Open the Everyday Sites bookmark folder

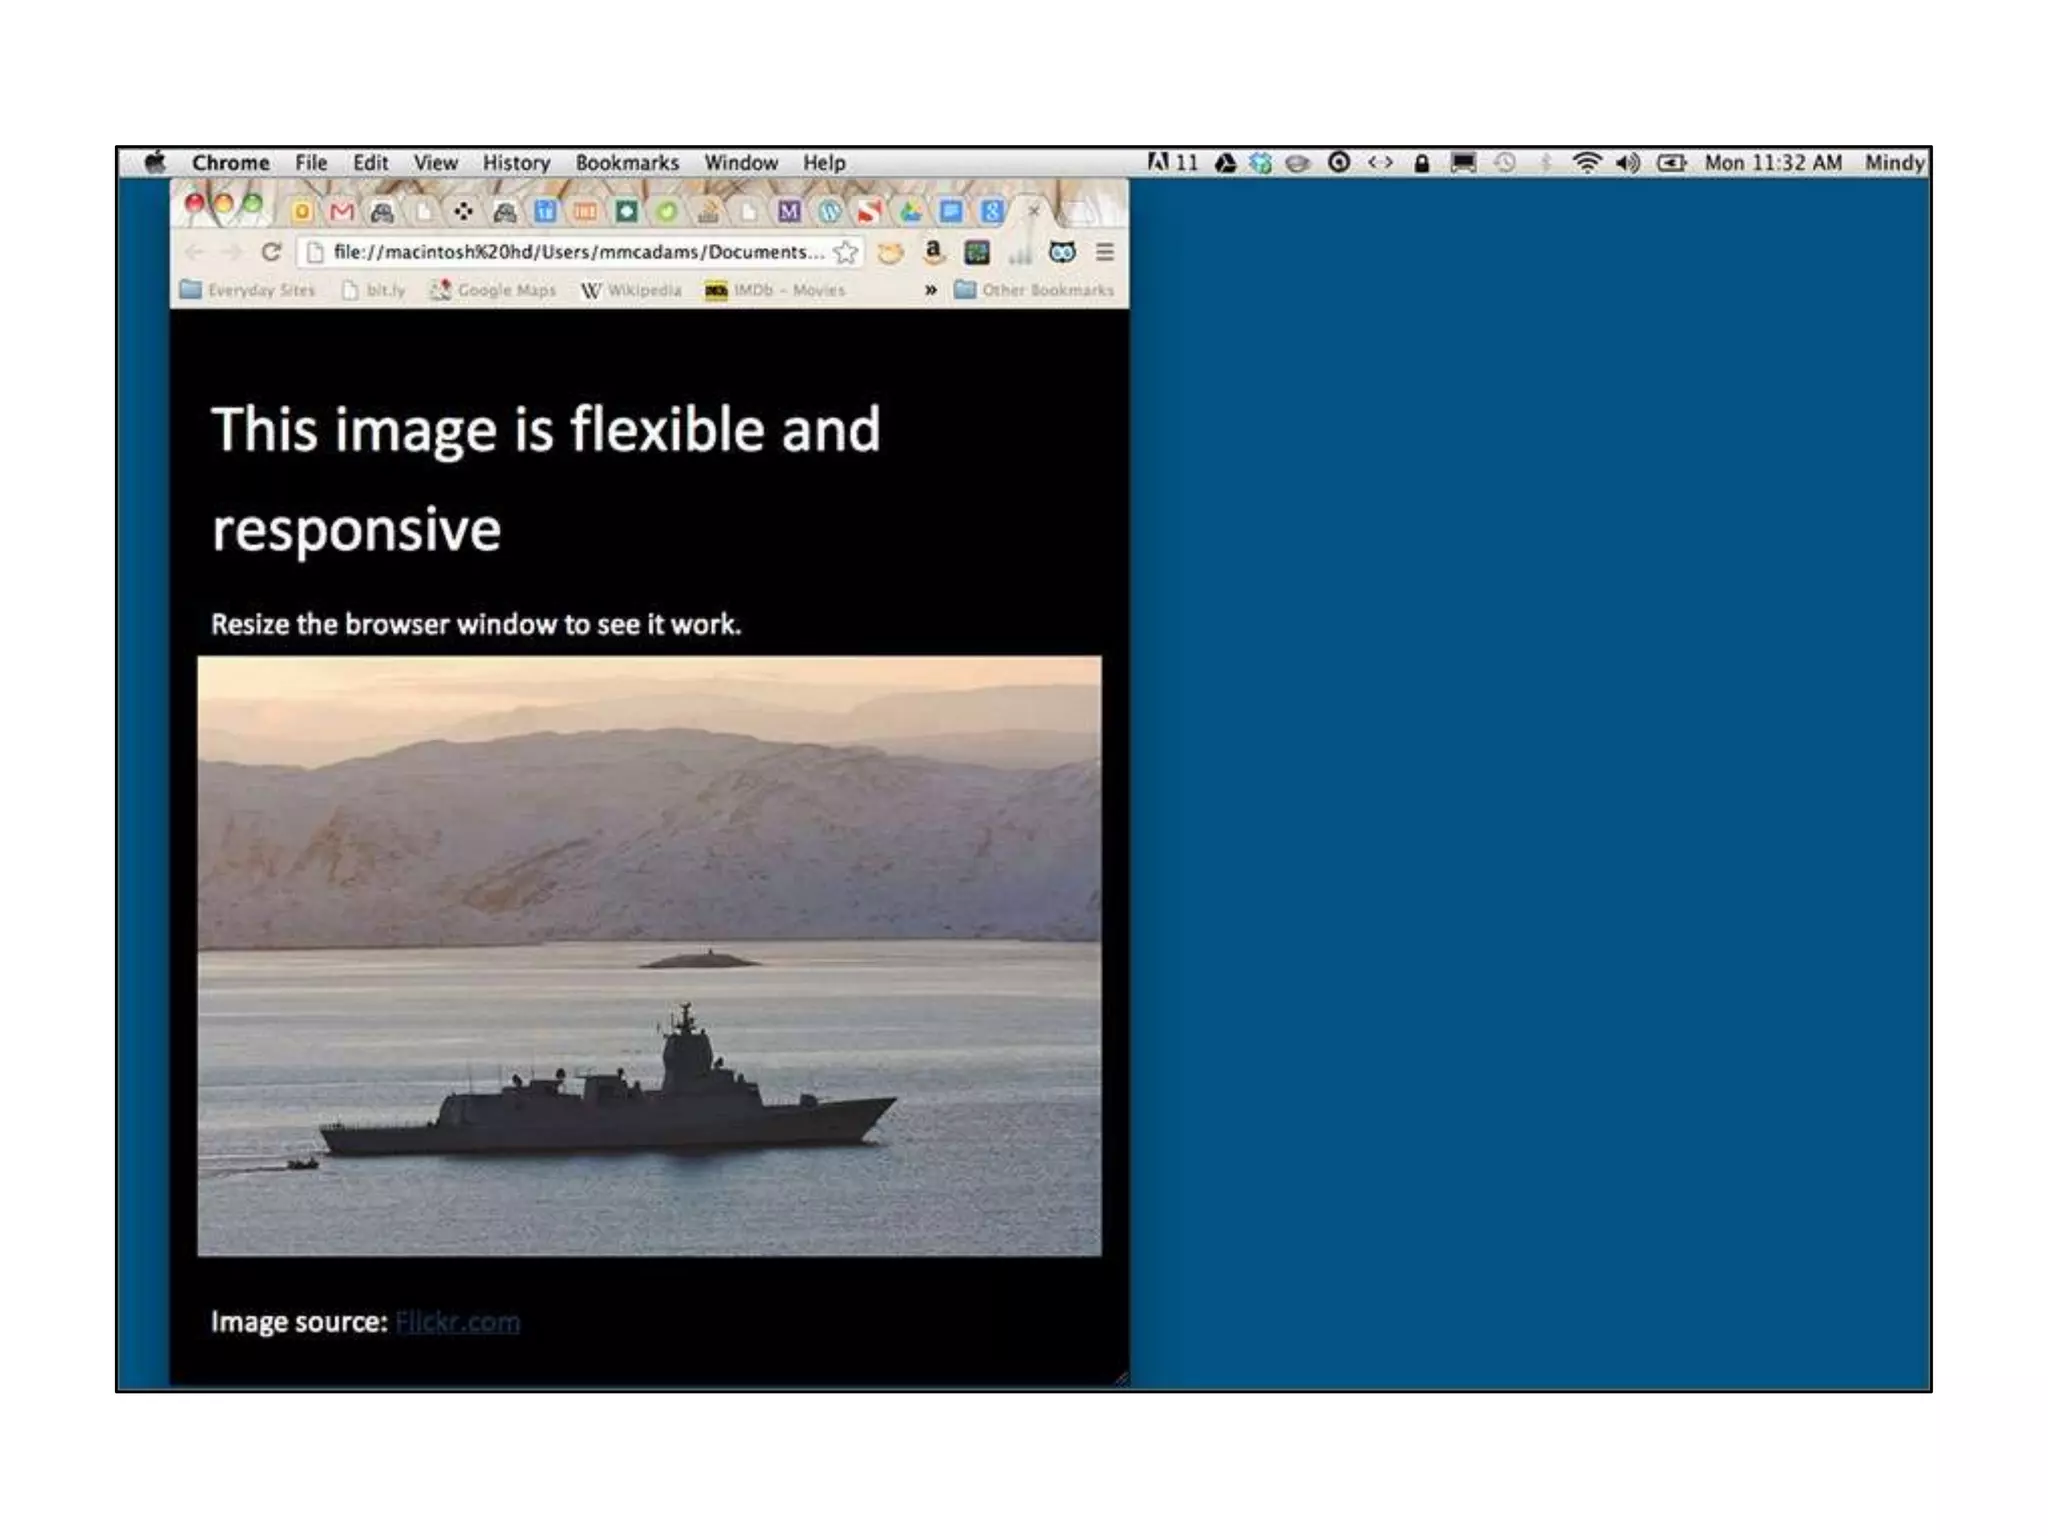pos(248,290)
